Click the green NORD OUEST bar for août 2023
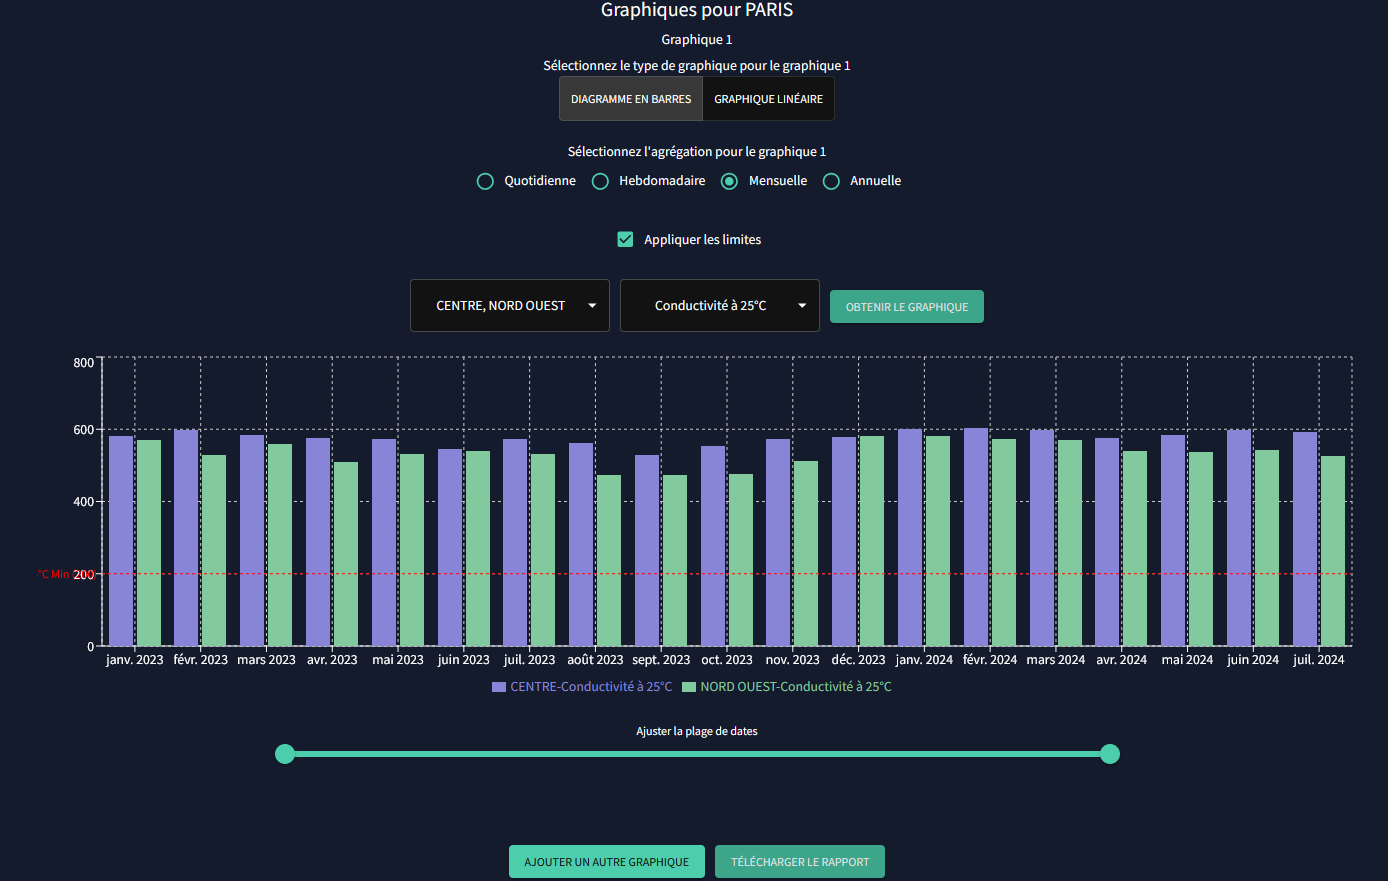Image resolution: width=1388 pixels, height=881 pixels. 609,560
